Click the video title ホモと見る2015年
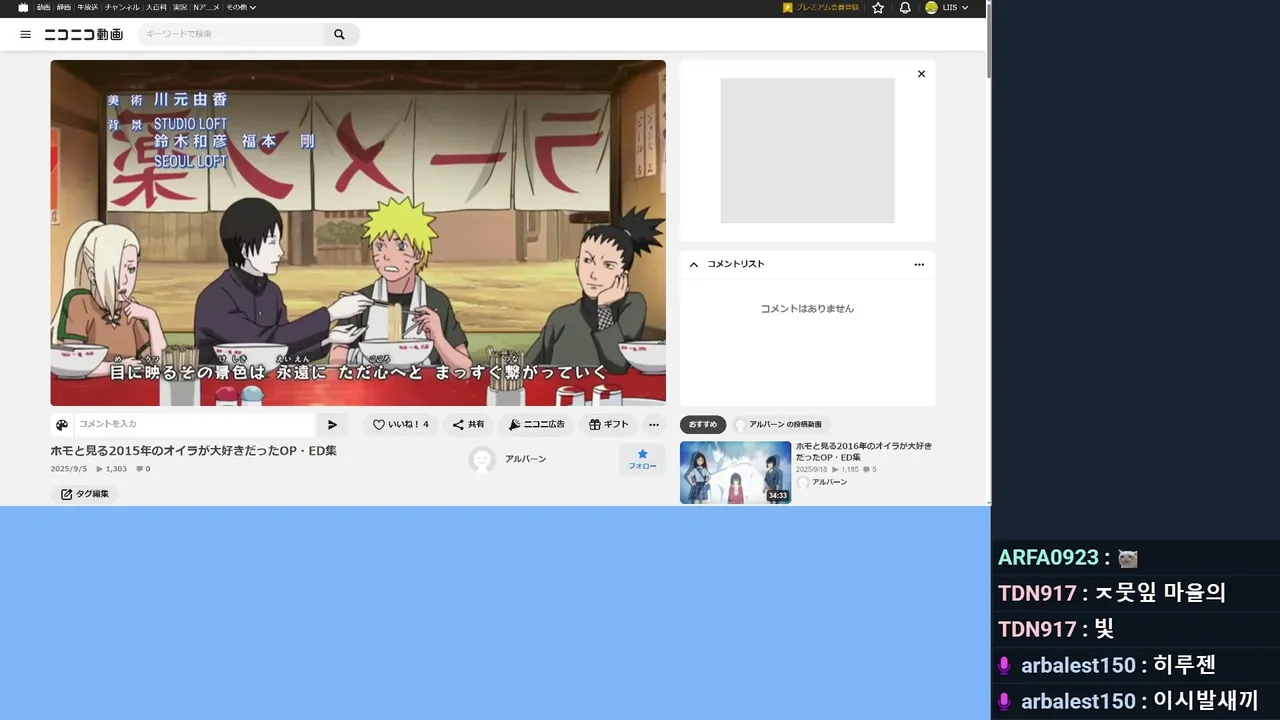The image size is (1280, 720). [x=194, y=451]
